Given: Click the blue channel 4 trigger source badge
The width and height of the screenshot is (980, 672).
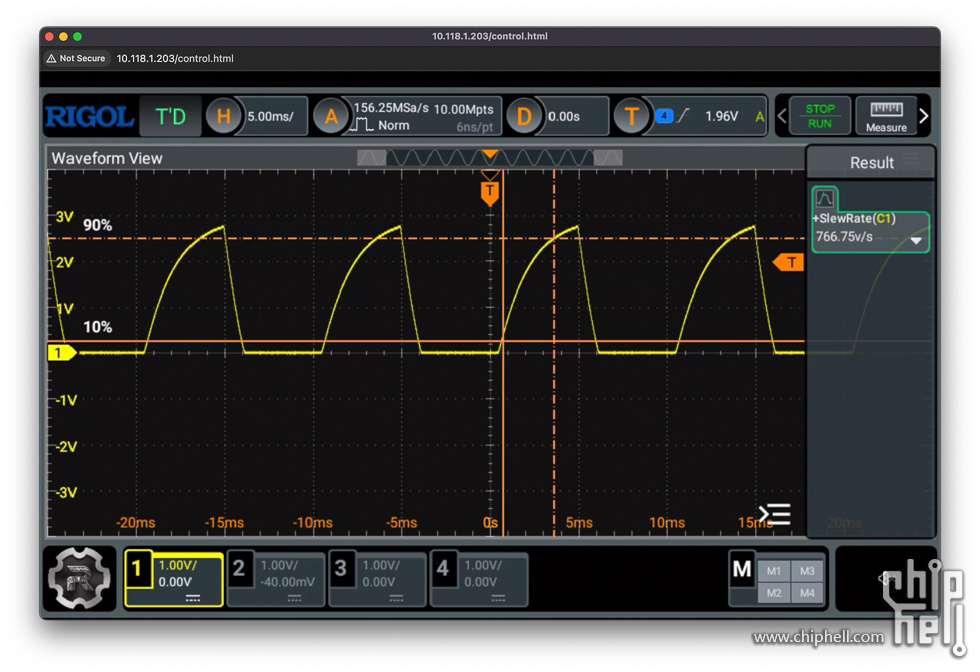Looking at the screenshot, I should (664, 116).
